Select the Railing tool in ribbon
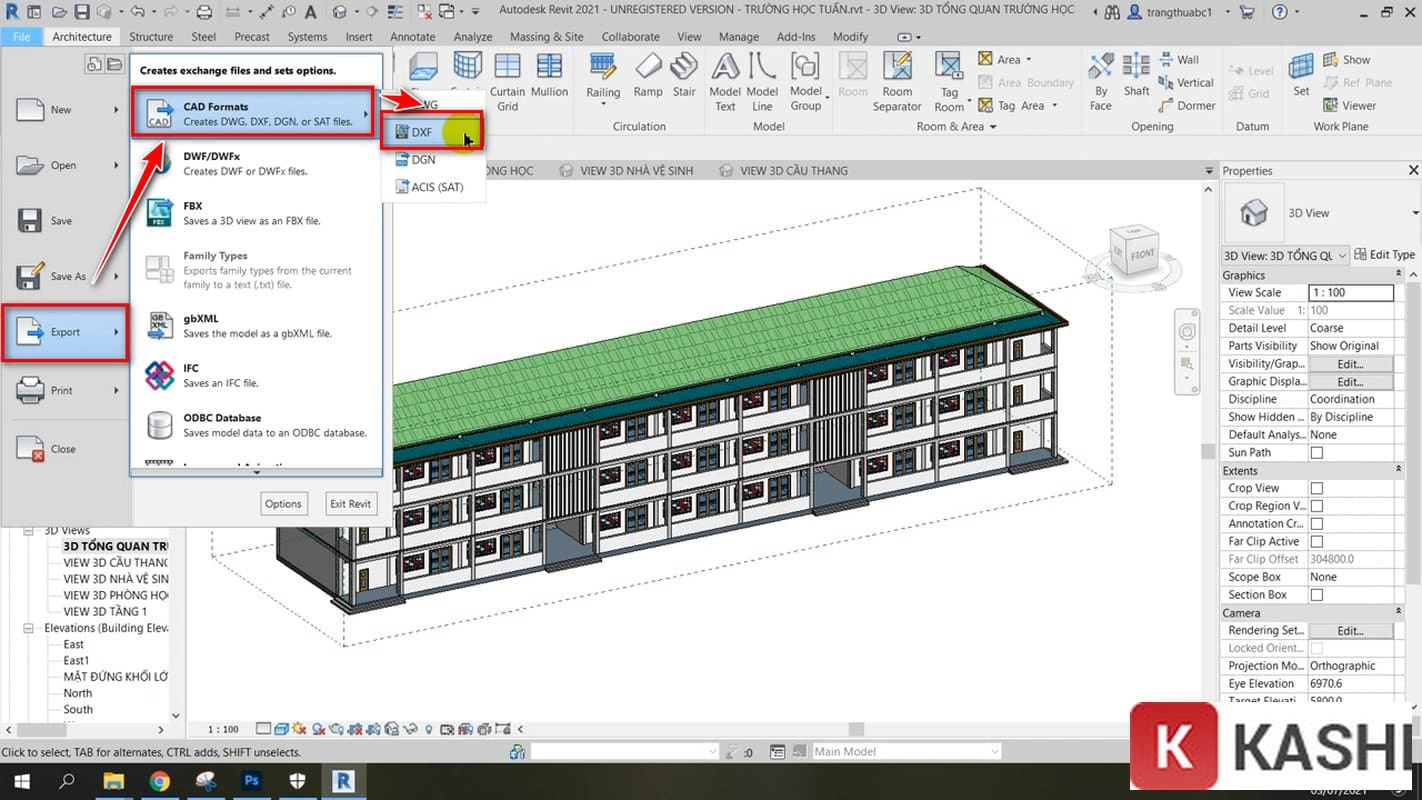Screen dimensions: 1422x800 [x=603, y=76]
